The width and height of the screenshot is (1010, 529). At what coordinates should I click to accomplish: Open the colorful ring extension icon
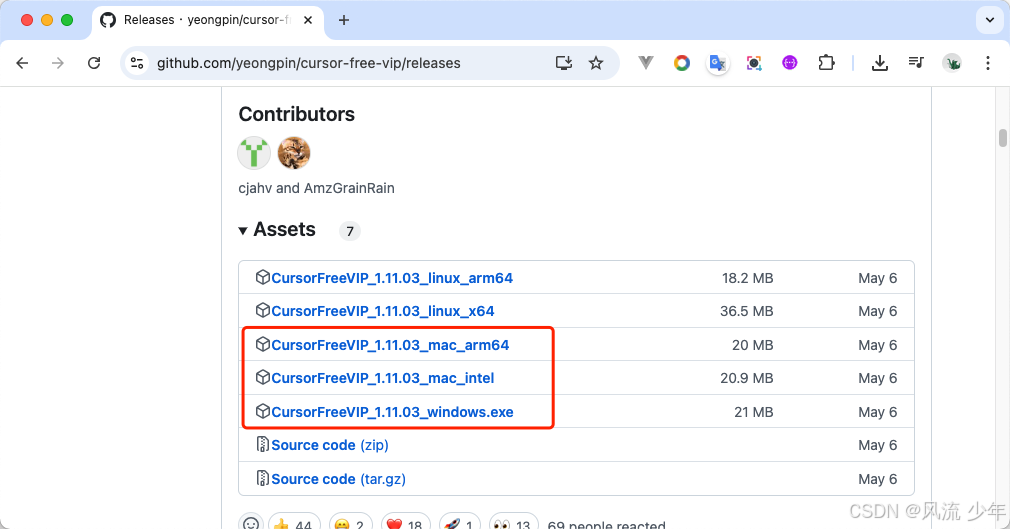point(681,63)
